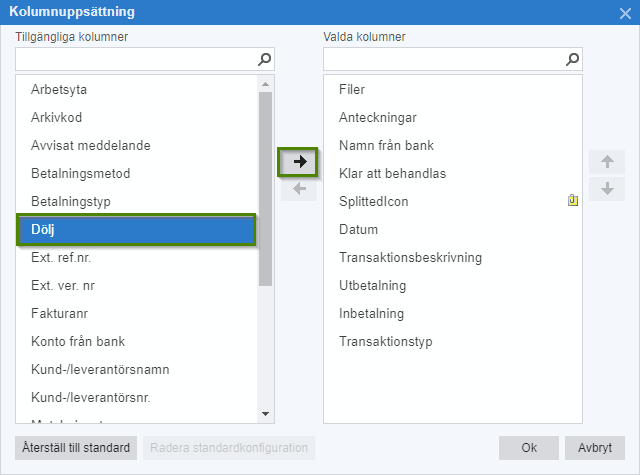Select Betalningsmetod in available columns
The width and height of the screenshot is (640, 475).
point(80,174)
